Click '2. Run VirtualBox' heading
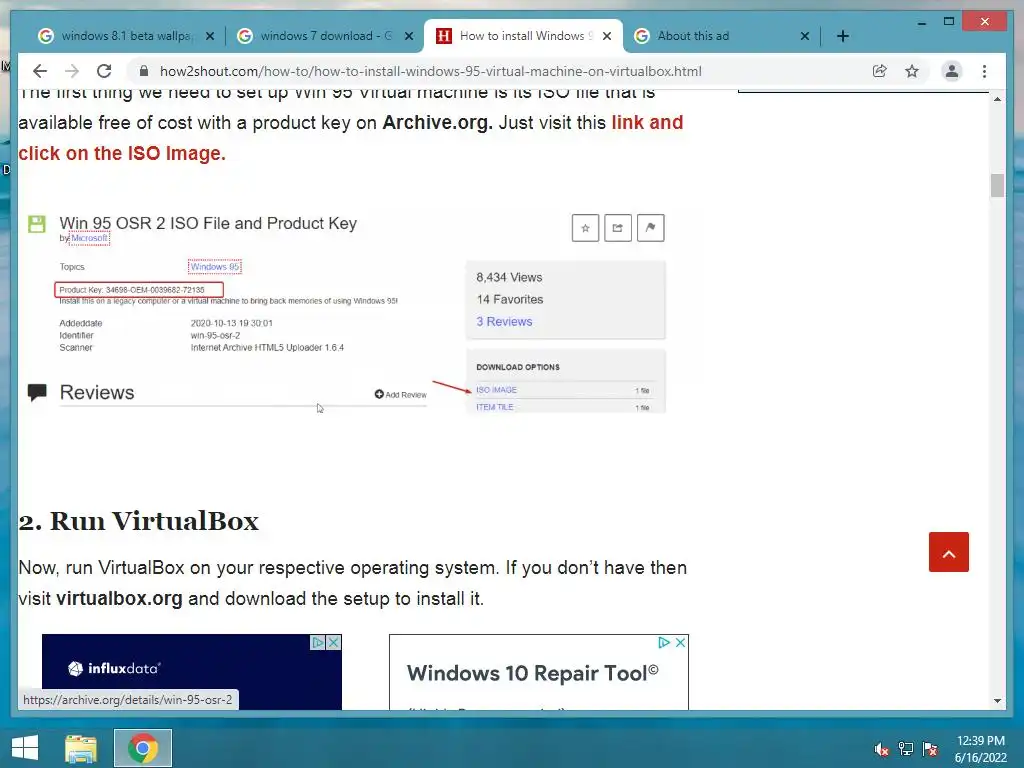The image size is (1024, 768). pyautogui.click(x=138, y=521)
